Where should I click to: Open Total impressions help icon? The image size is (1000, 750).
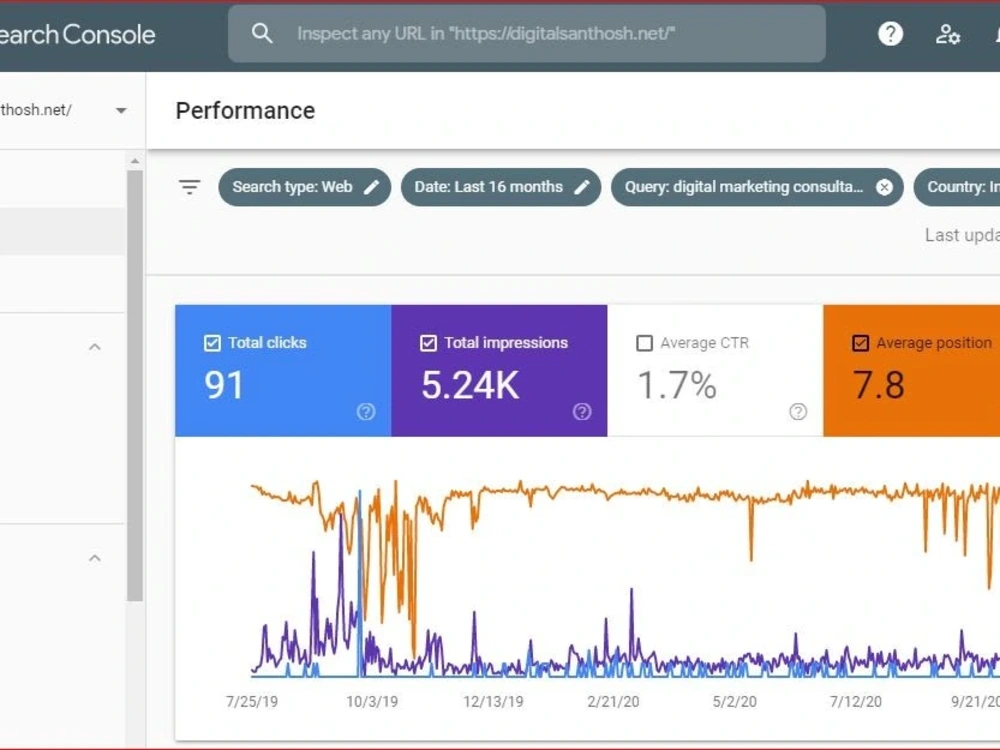(582, 411)
